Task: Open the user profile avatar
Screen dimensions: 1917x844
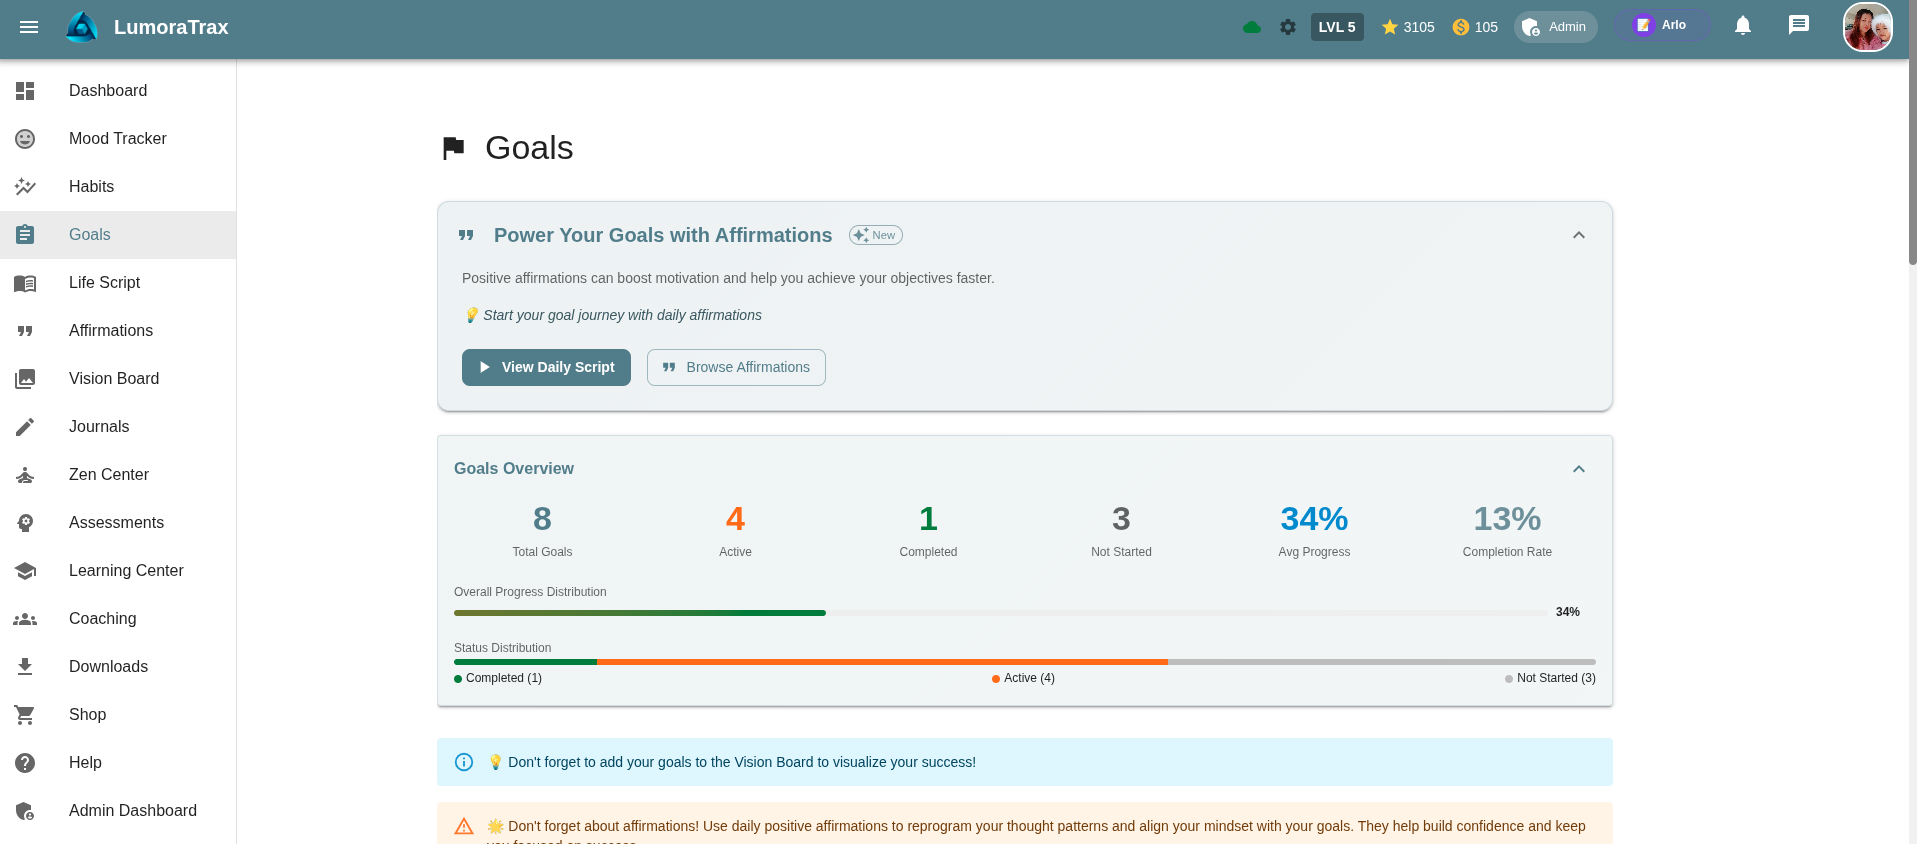Action: pyautogui.click(x=1867, y=27)
